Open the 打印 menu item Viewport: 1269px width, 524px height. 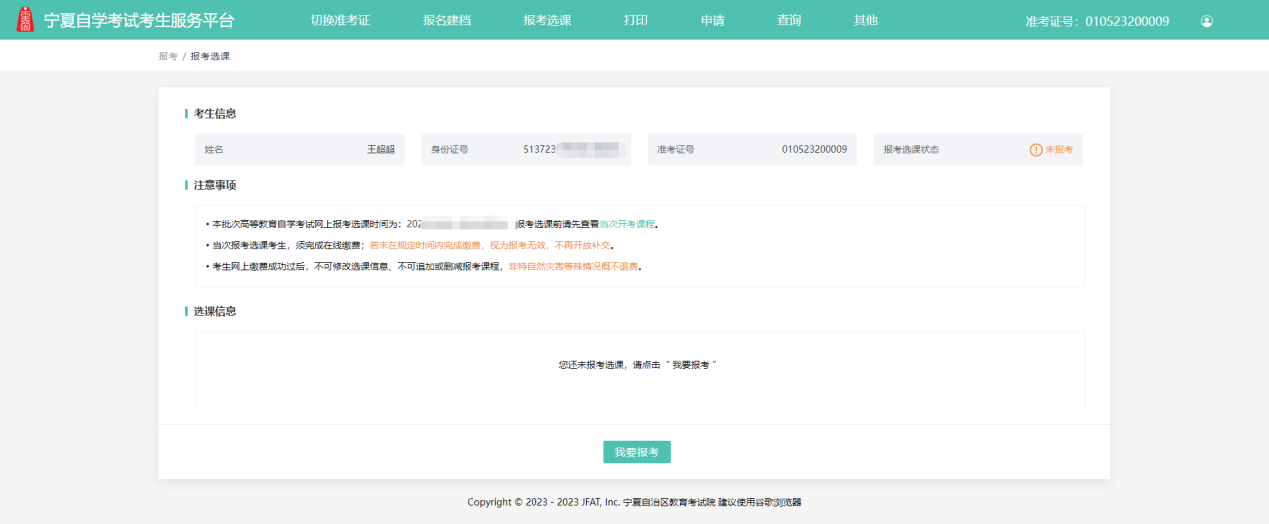(x=636, y=20)
